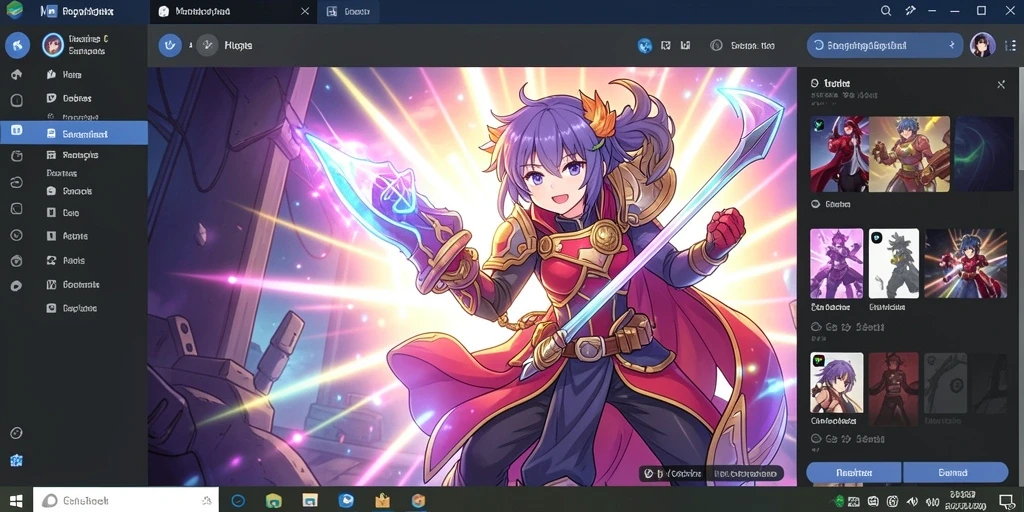
Task: Open the blue circle icon right of taskbar search
Action: point(238,501)
